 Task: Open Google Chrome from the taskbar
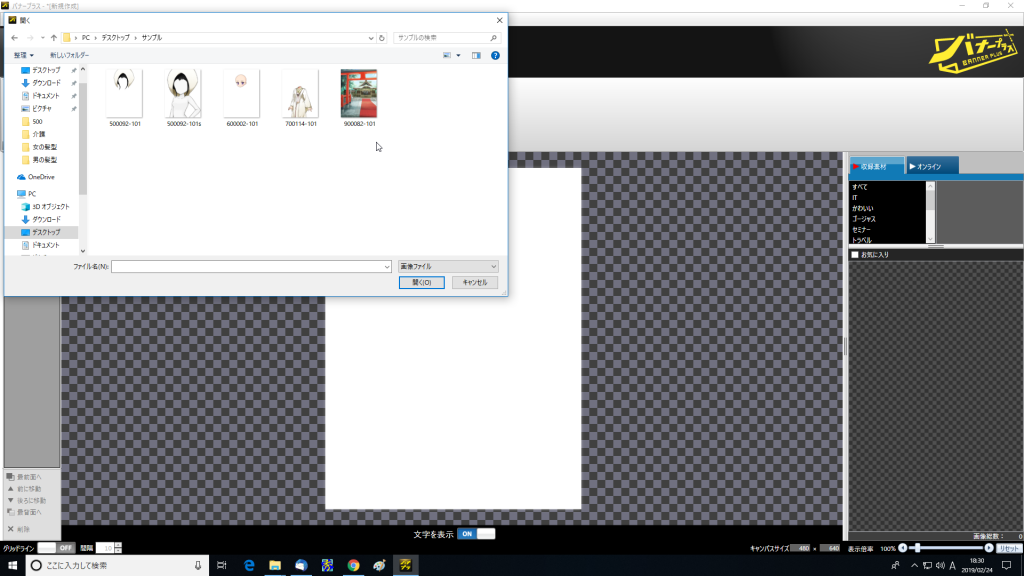353,565
